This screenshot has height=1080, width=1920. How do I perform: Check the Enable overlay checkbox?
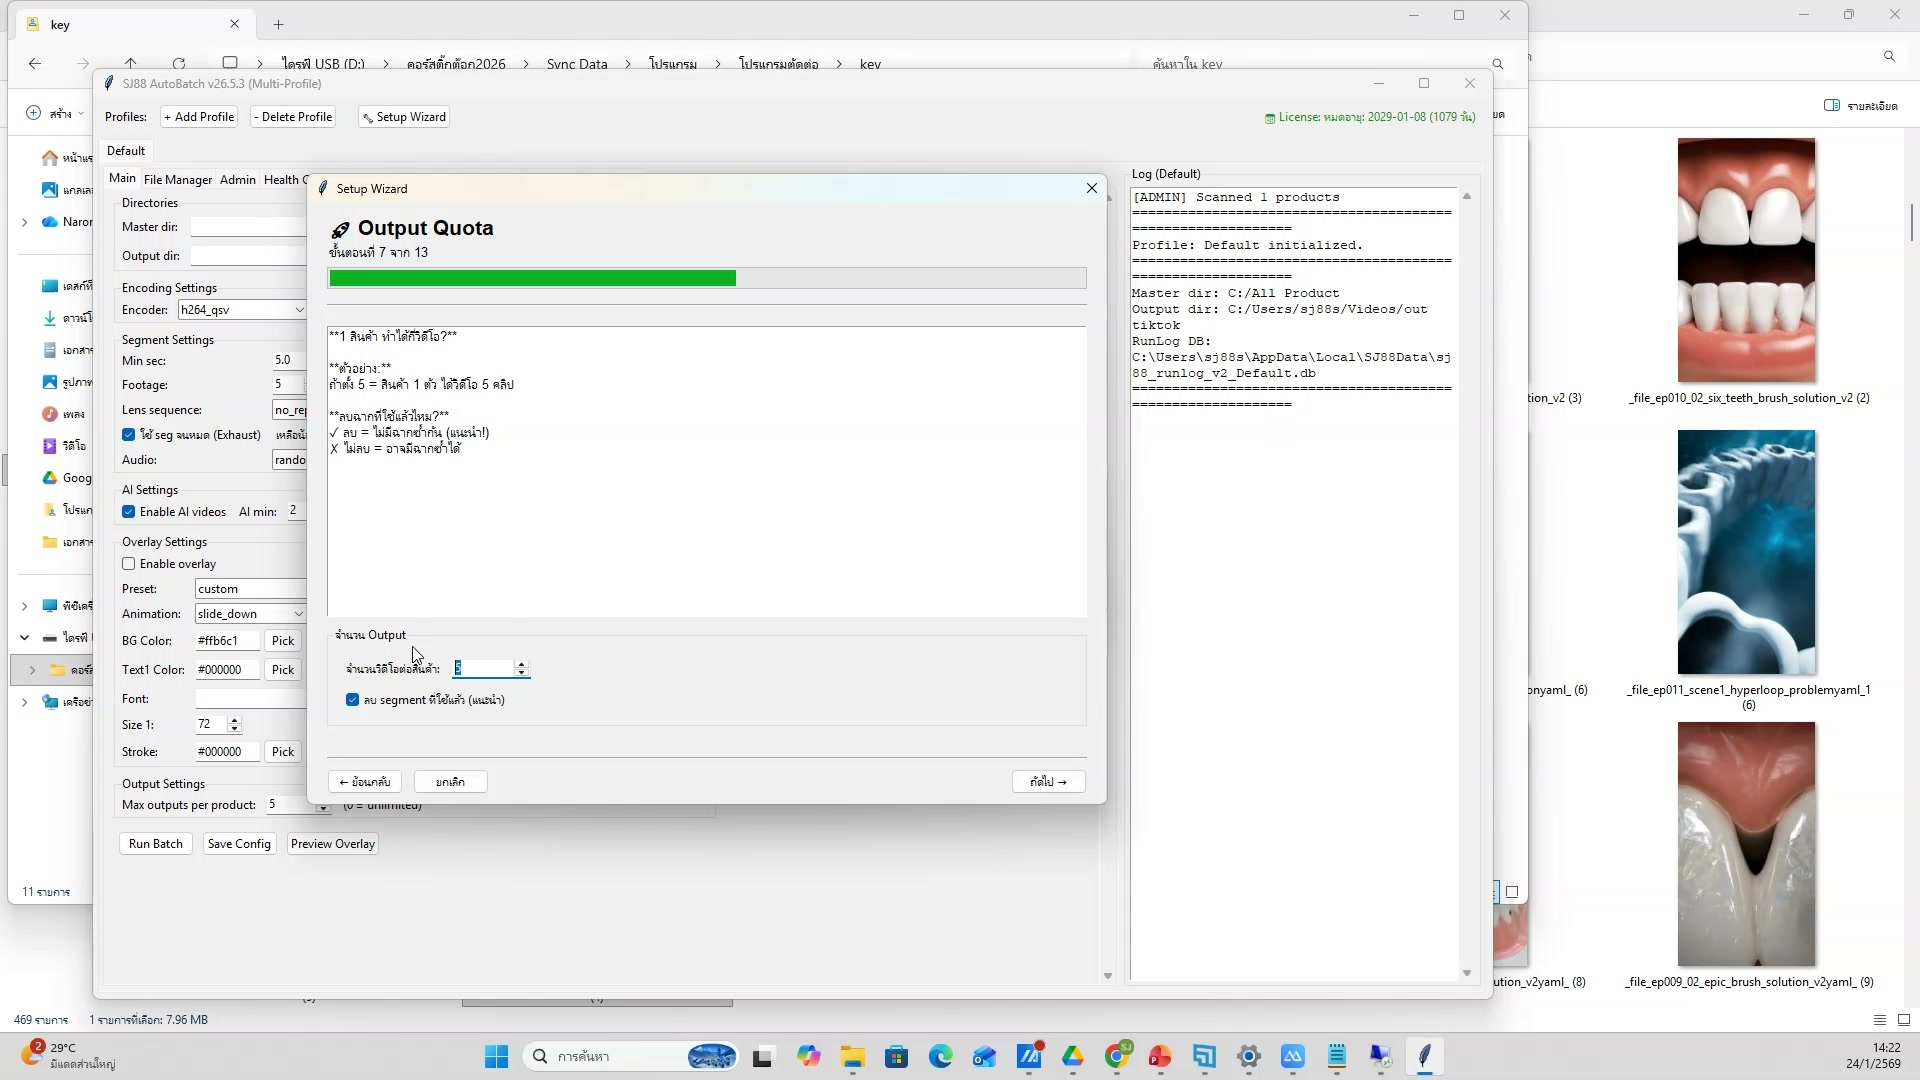129,564
